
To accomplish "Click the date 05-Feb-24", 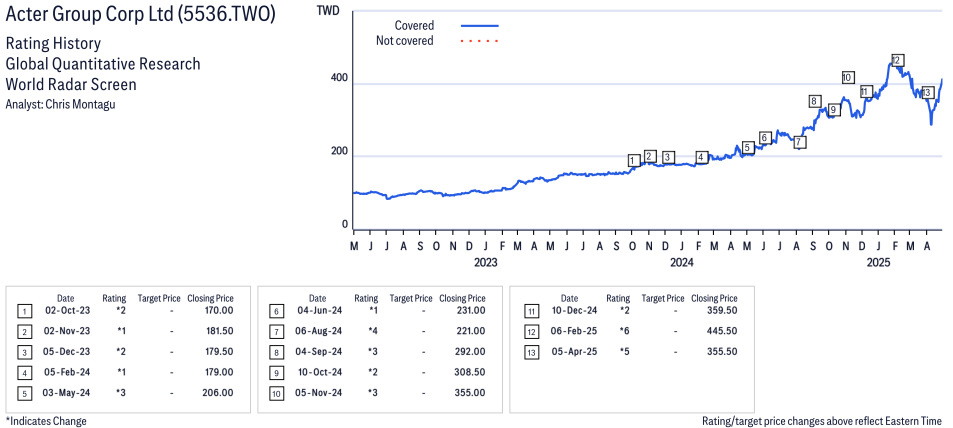I will pyautogui.click(x=67, y=372).
